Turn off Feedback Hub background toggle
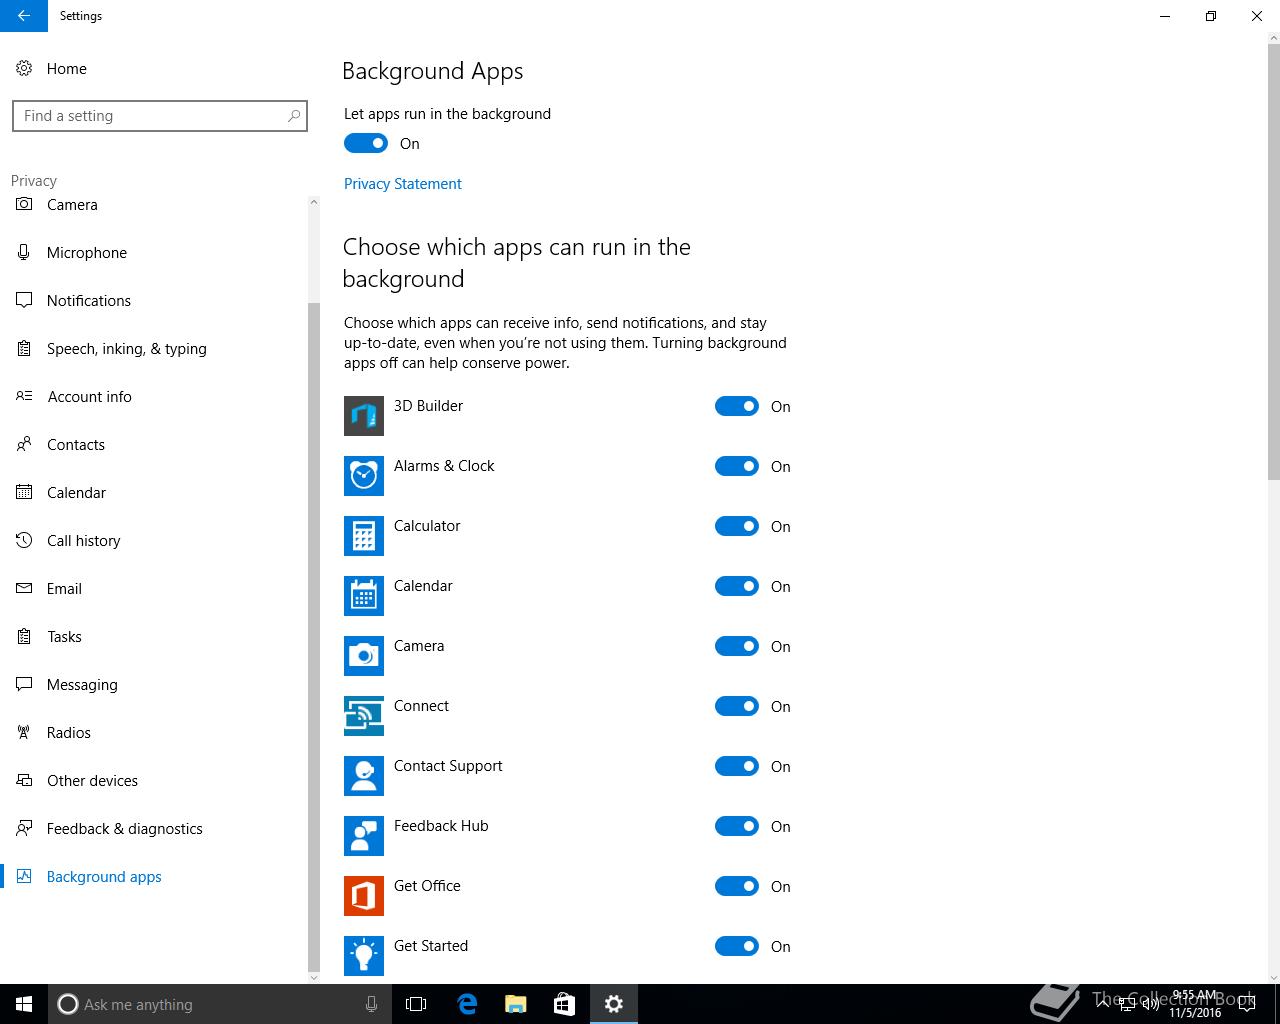 point(737,826)
